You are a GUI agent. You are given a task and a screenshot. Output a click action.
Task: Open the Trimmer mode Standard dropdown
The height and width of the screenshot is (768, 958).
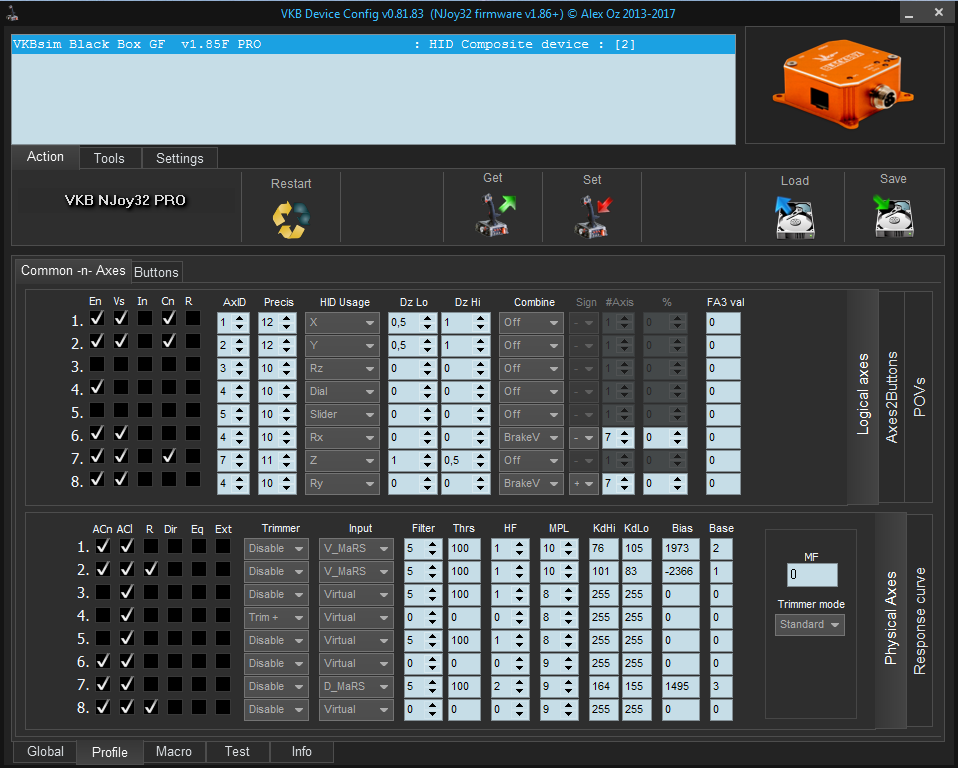click(x=810, y=625)
